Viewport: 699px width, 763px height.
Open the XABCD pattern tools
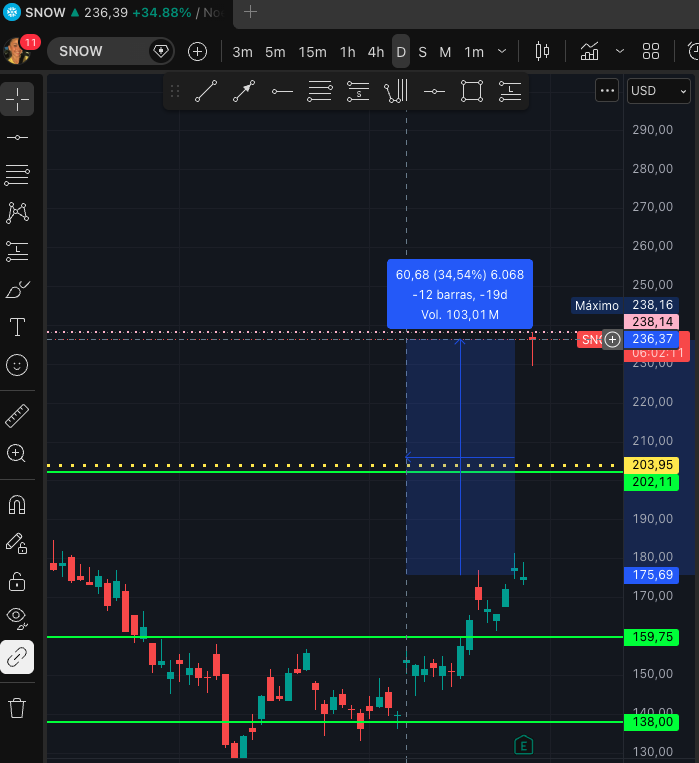tap(17, 213)
